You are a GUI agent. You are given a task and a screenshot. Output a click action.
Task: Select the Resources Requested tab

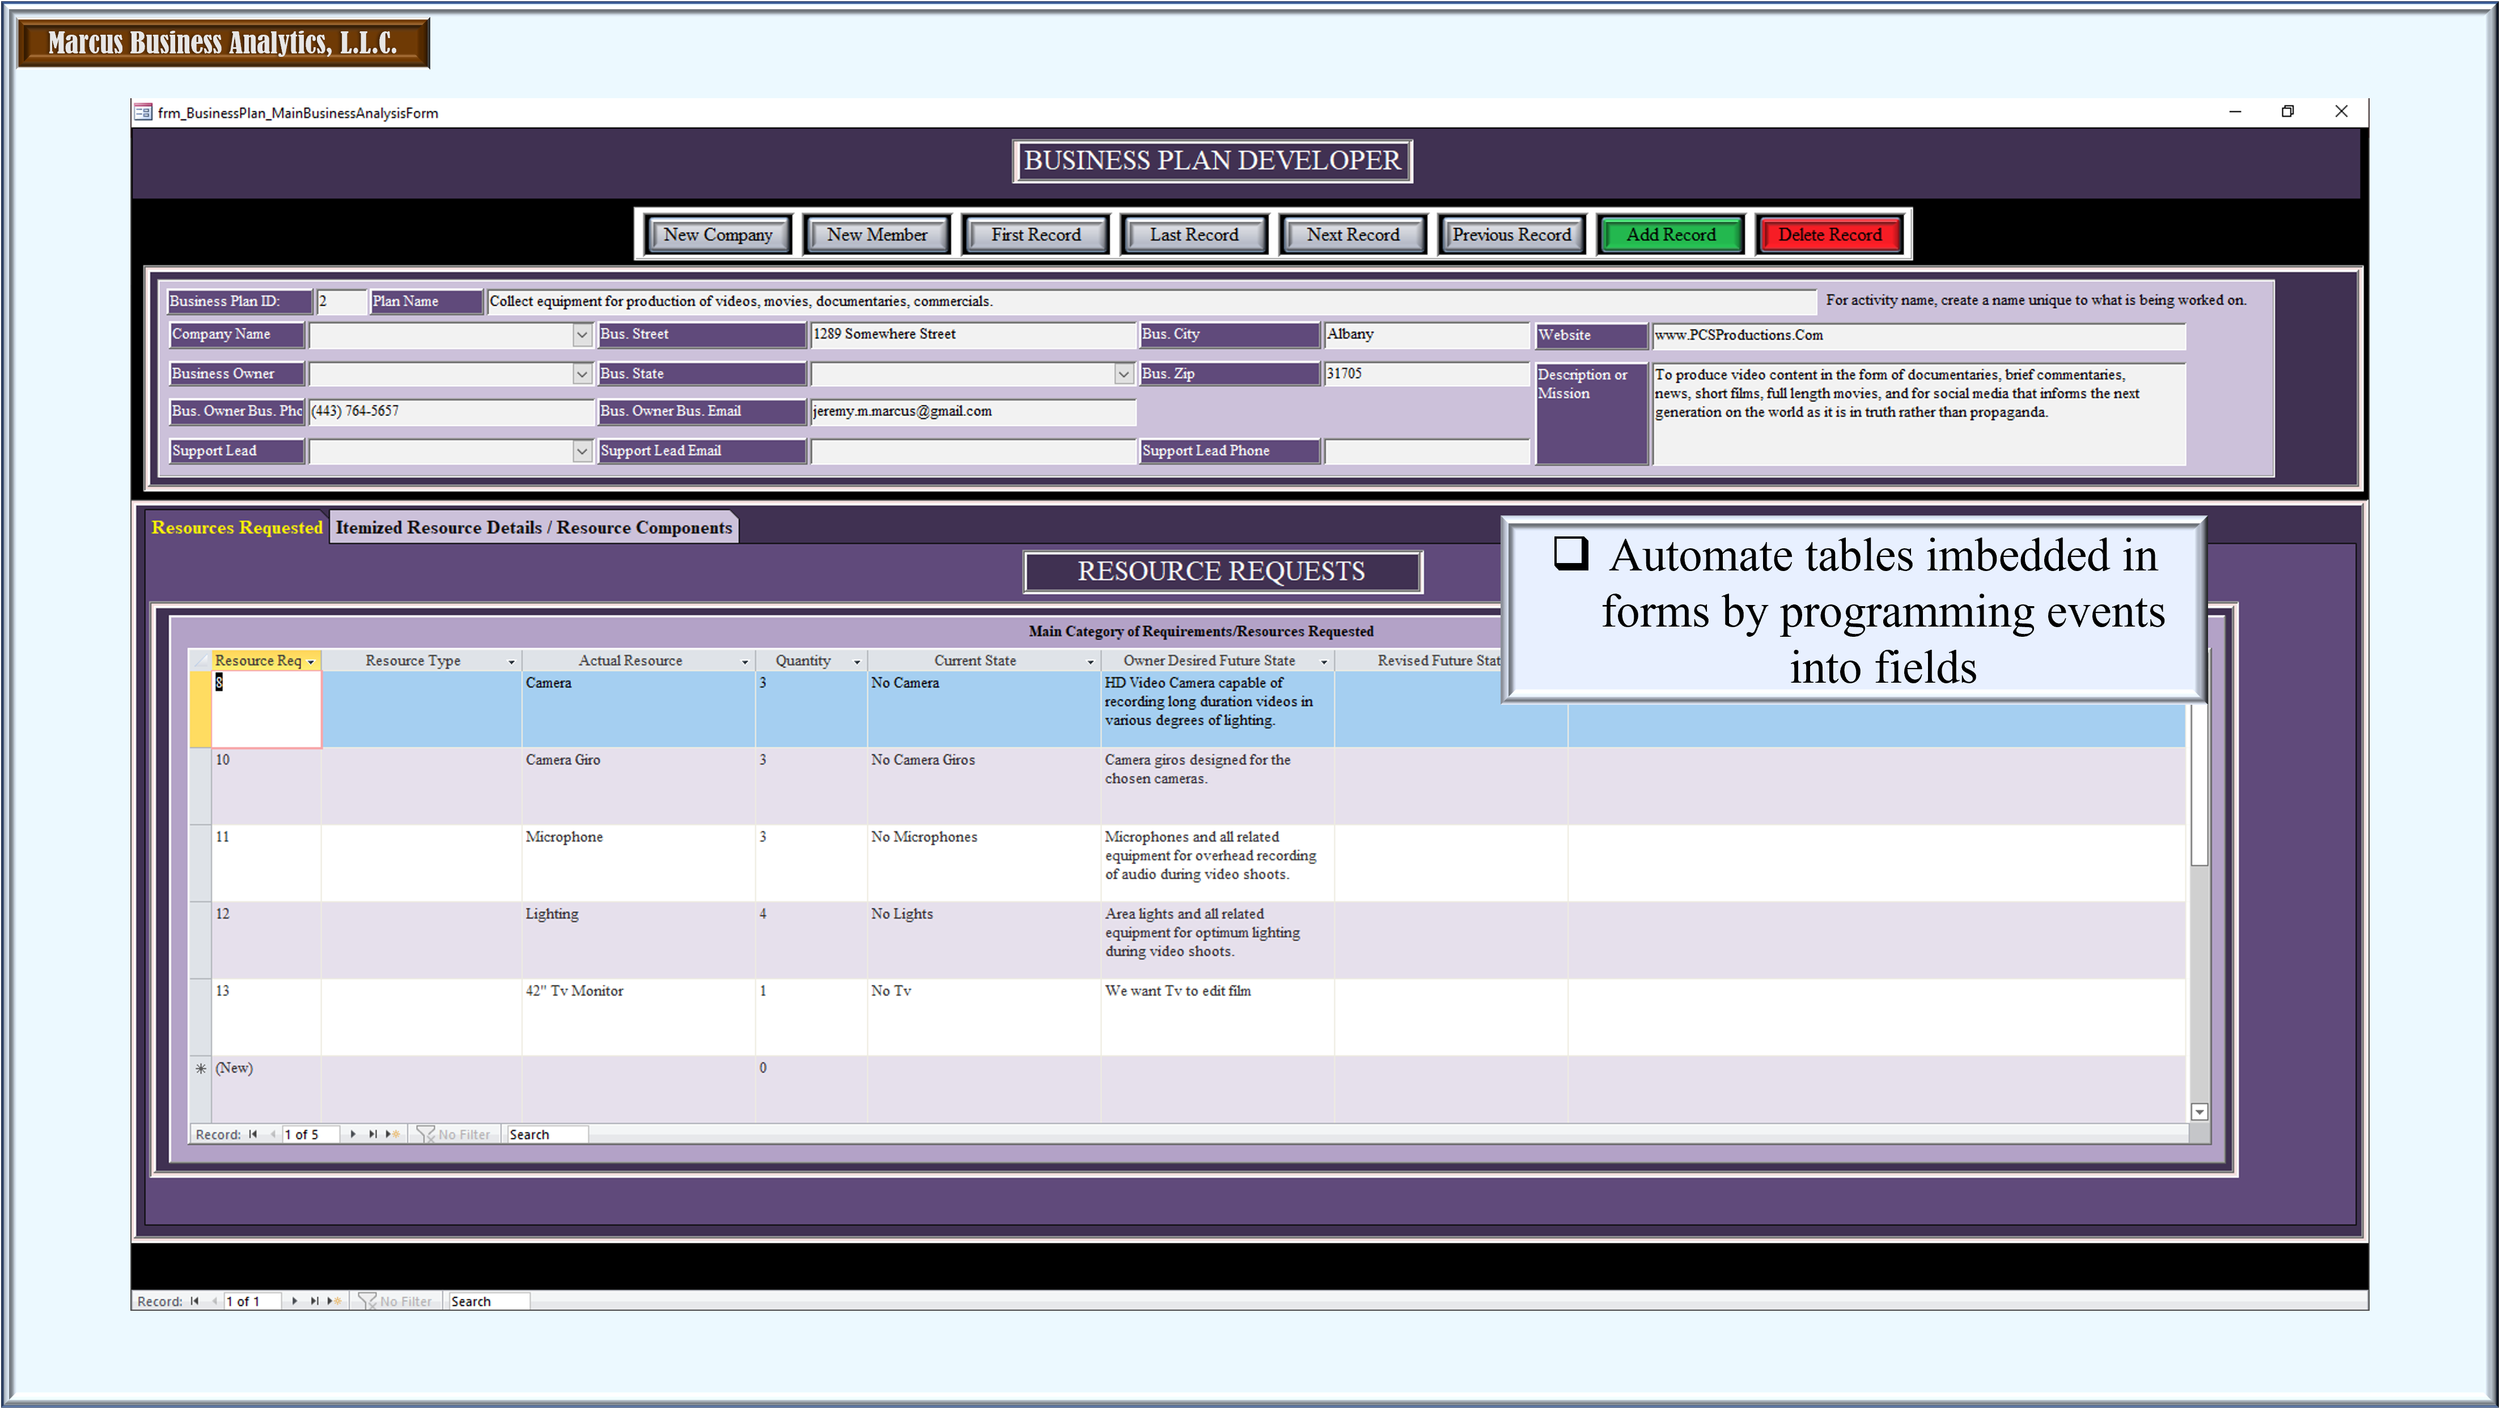click(x=237, y=527)
